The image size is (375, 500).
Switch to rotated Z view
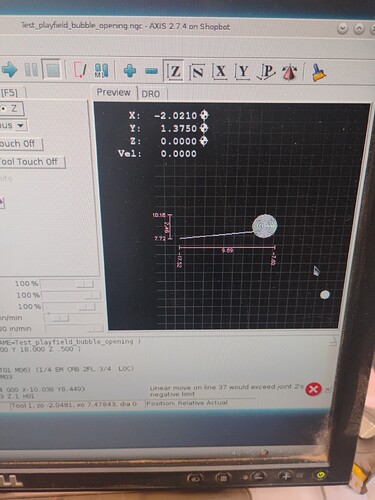(197, 72)
